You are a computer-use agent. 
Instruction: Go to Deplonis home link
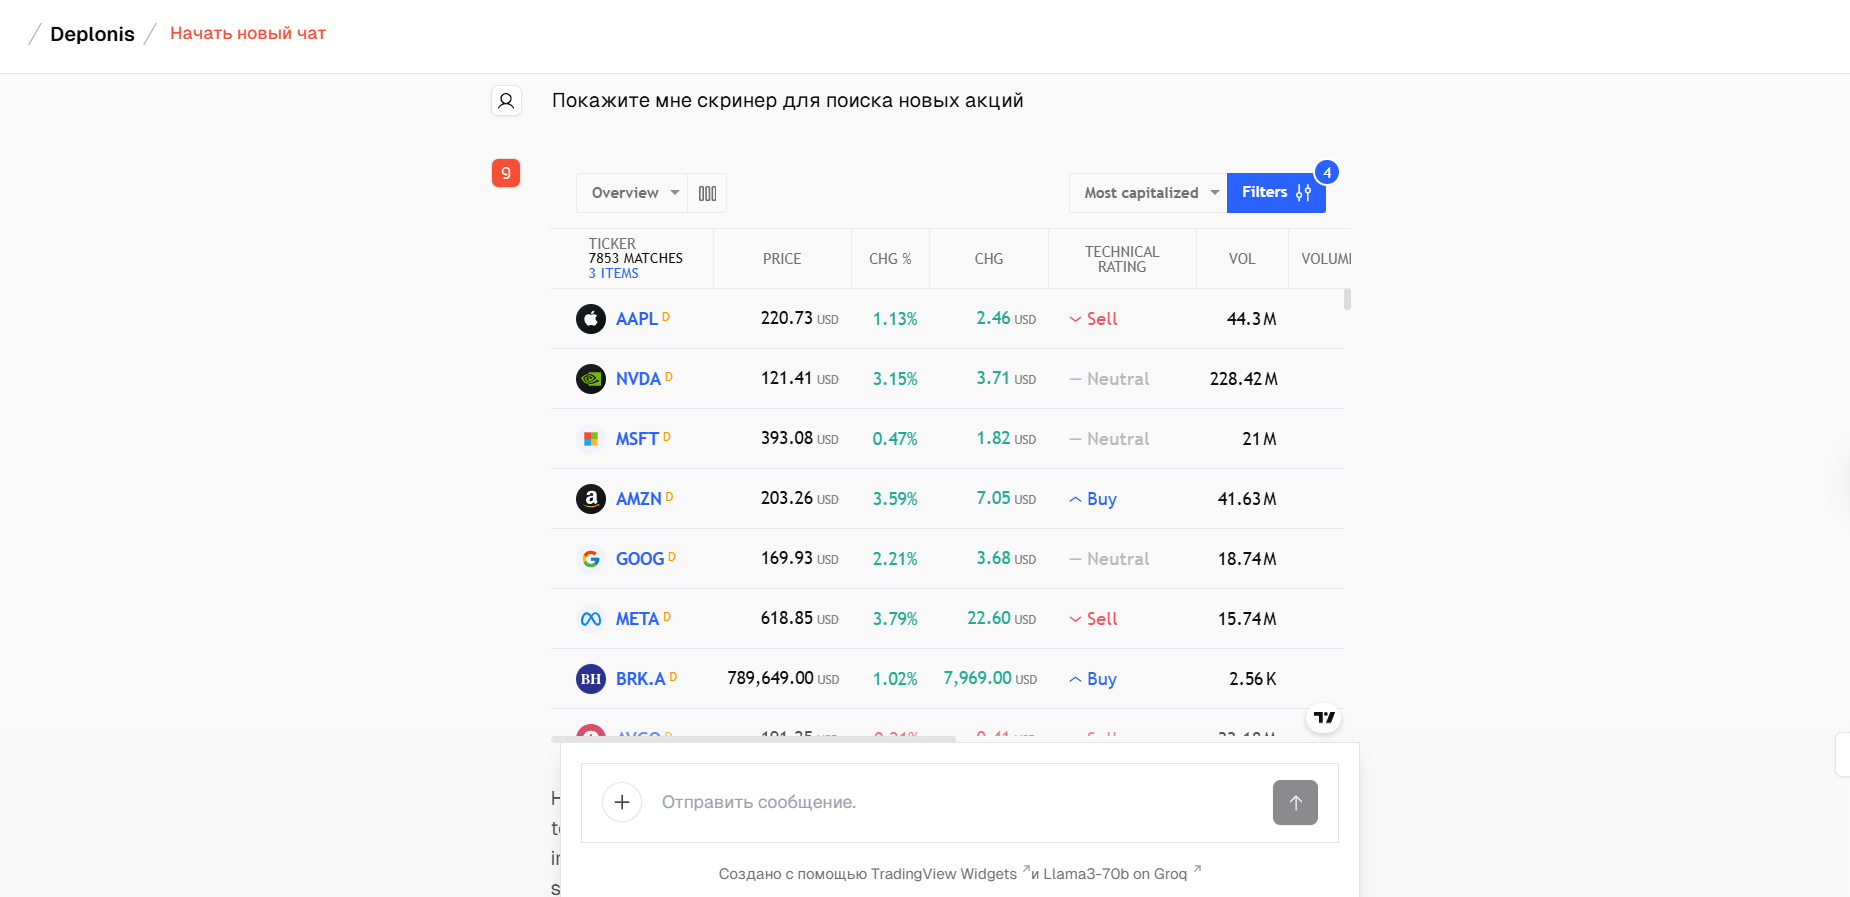tap(92, 34)
